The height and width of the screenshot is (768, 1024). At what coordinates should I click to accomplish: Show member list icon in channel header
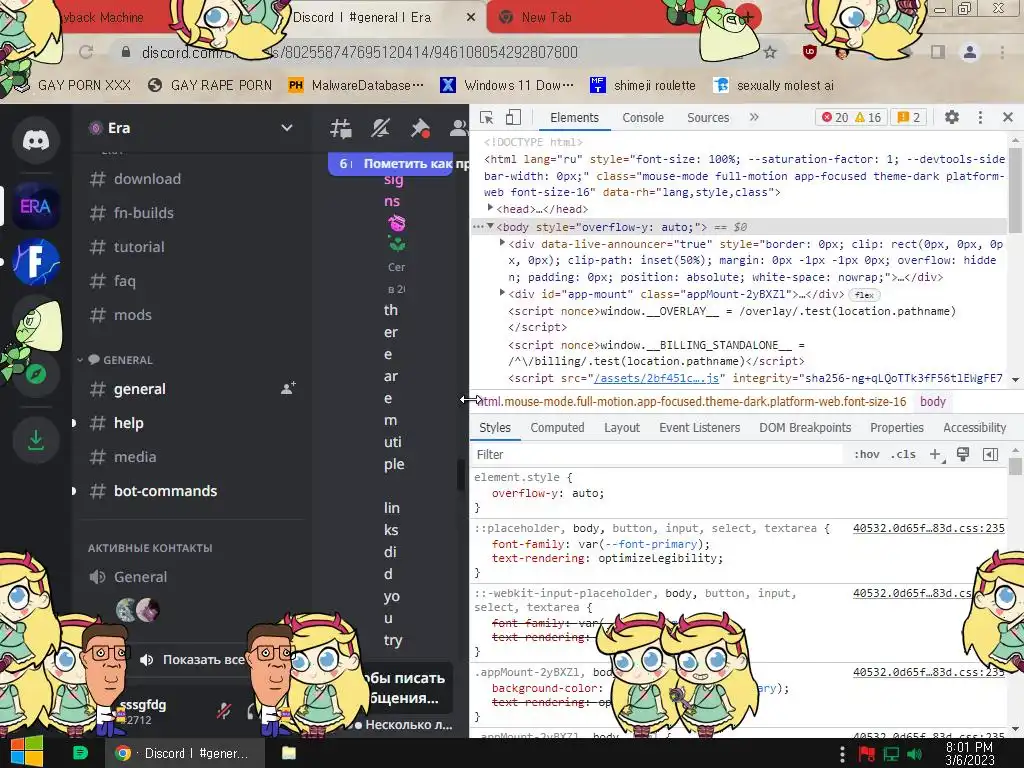(x=458, y=128)
